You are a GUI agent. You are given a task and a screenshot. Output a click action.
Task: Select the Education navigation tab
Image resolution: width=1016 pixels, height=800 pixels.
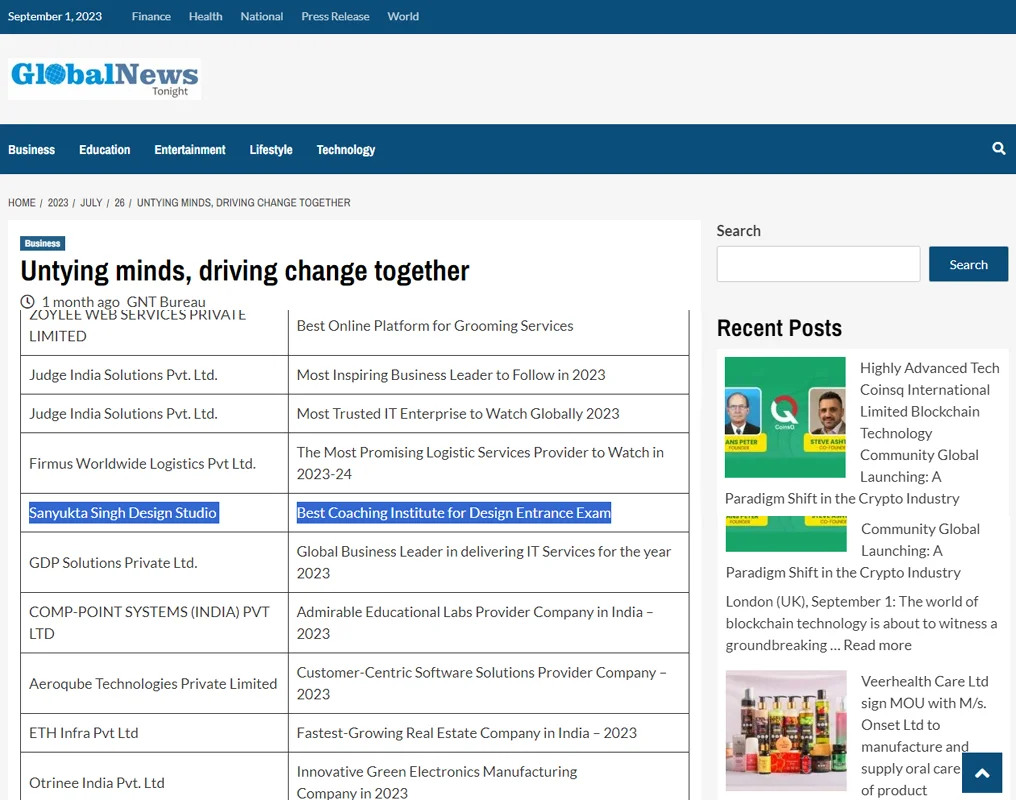[105, 149]
